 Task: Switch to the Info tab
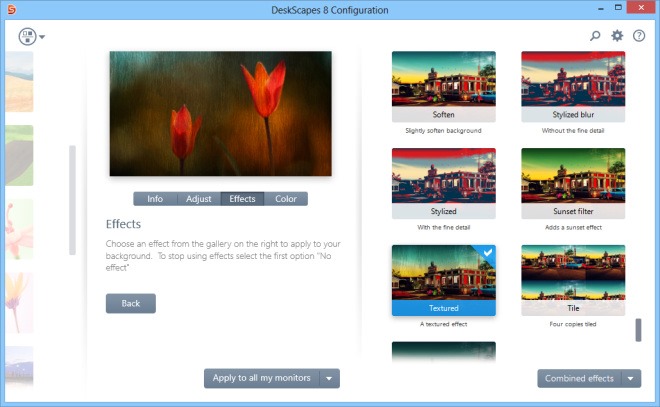[155, 199]
